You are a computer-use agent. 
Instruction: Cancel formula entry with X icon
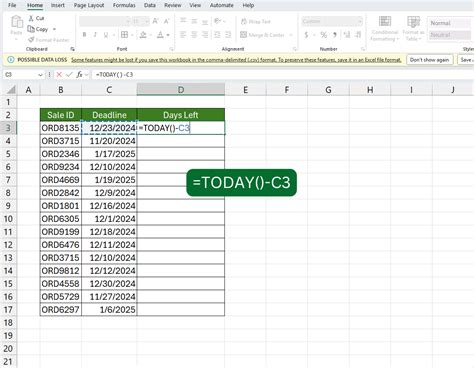coord(59,74)
